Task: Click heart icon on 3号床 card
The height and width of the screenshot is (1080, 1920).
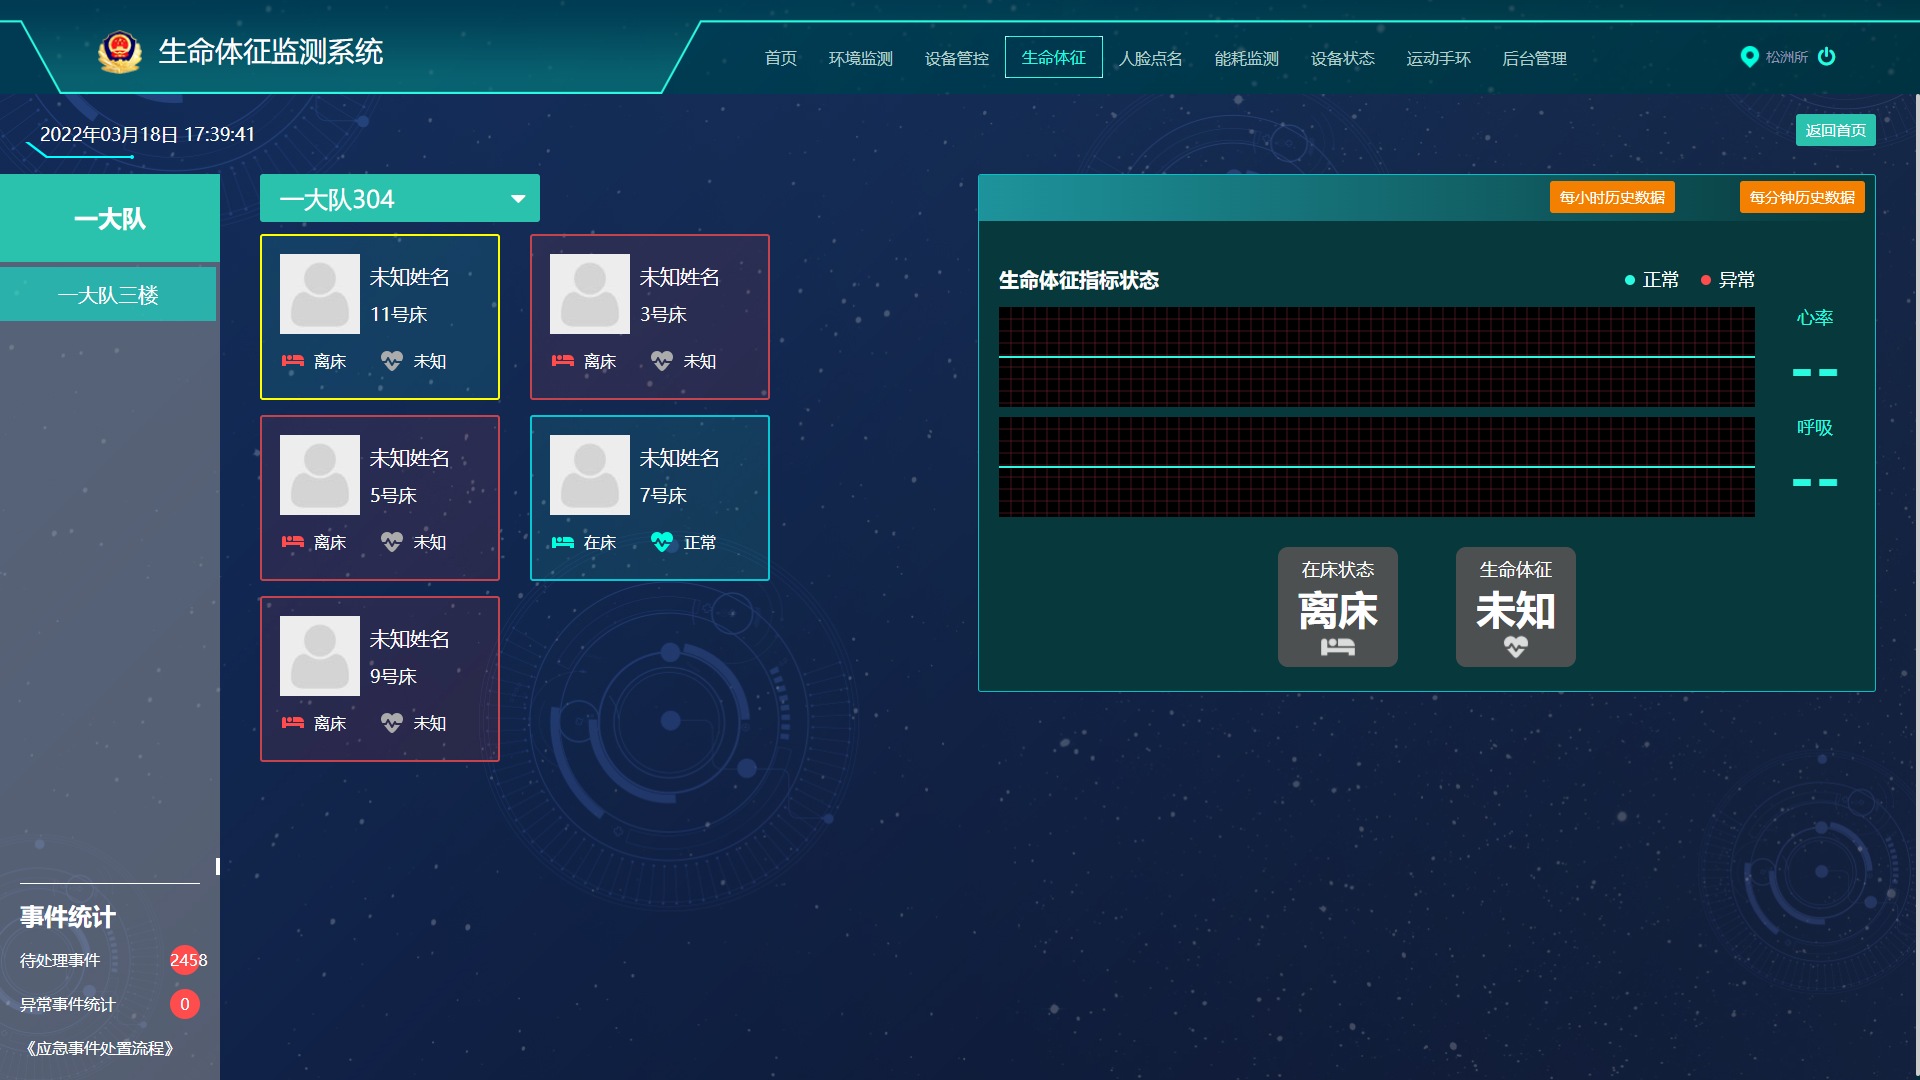Action: coord(661,361)
